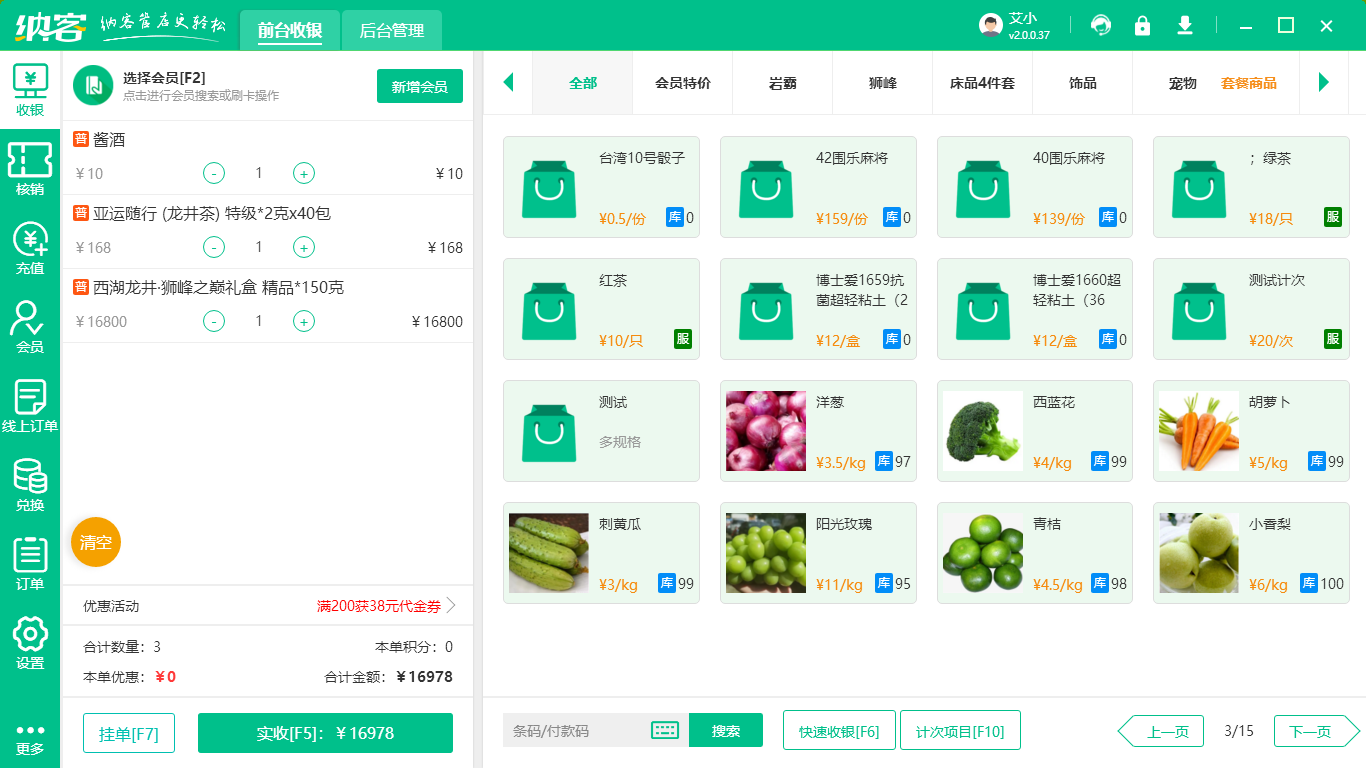Image resolution: width=1366 pixels, height=768 pixels.
Task: Click the 清空 clear cart button
Action: pos(96,542)
